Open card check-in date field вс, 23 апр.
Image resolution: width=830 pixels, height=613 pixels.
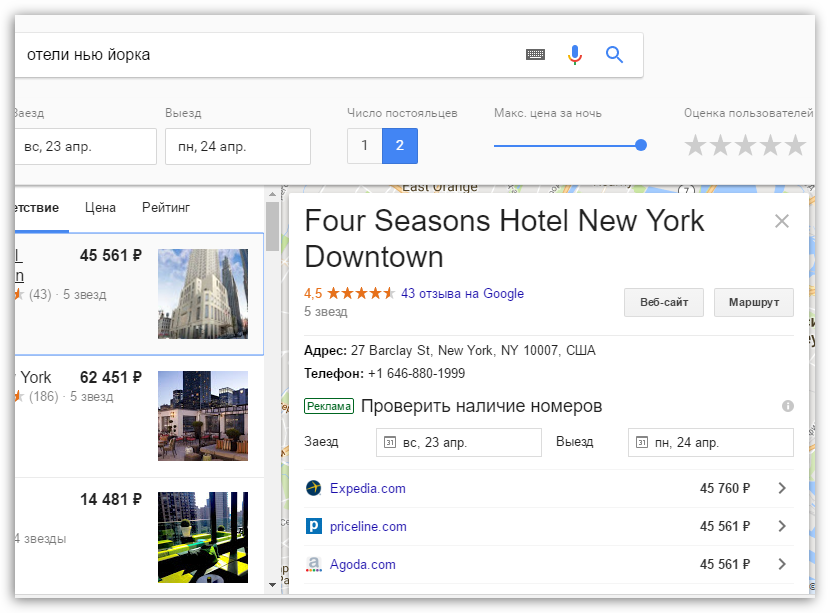(459, 443)
